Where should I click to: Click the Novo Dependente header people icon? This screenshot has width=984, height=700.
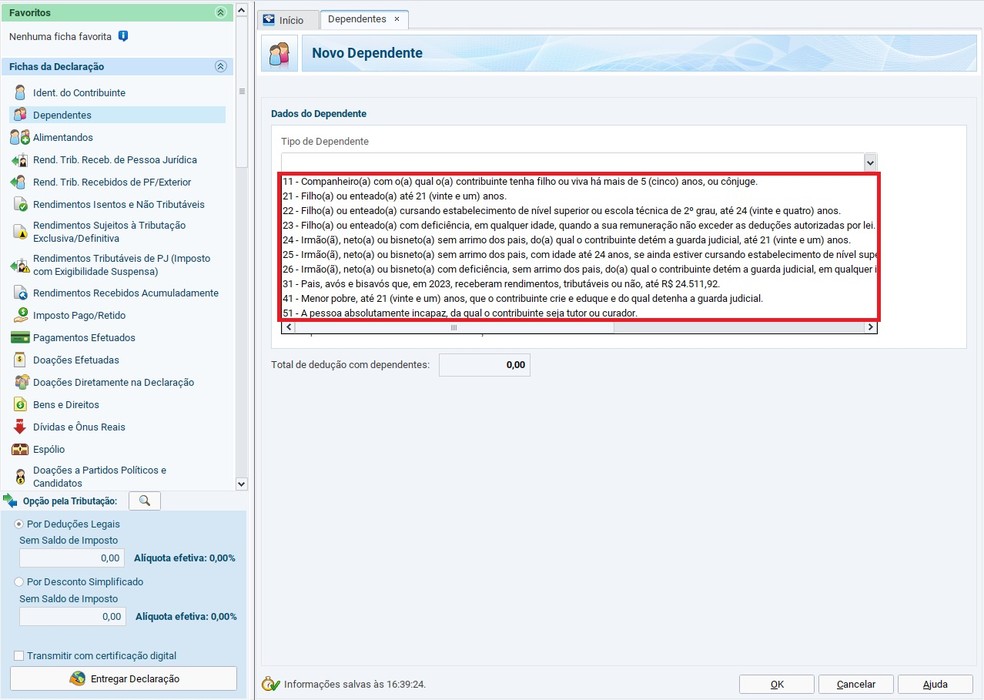279,54
